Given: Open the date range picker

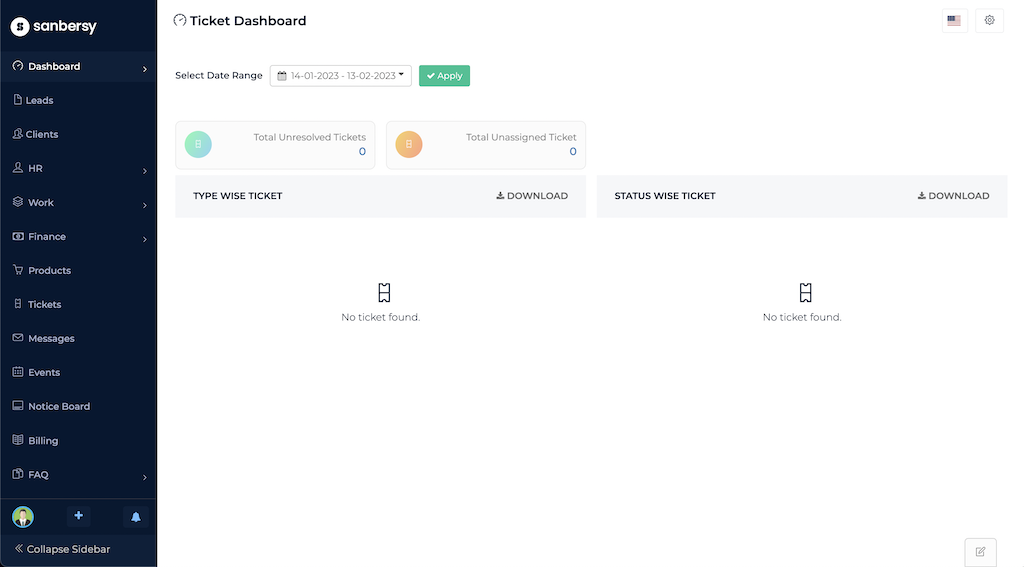Looking at the screenshot, I should tap(341, 76).
